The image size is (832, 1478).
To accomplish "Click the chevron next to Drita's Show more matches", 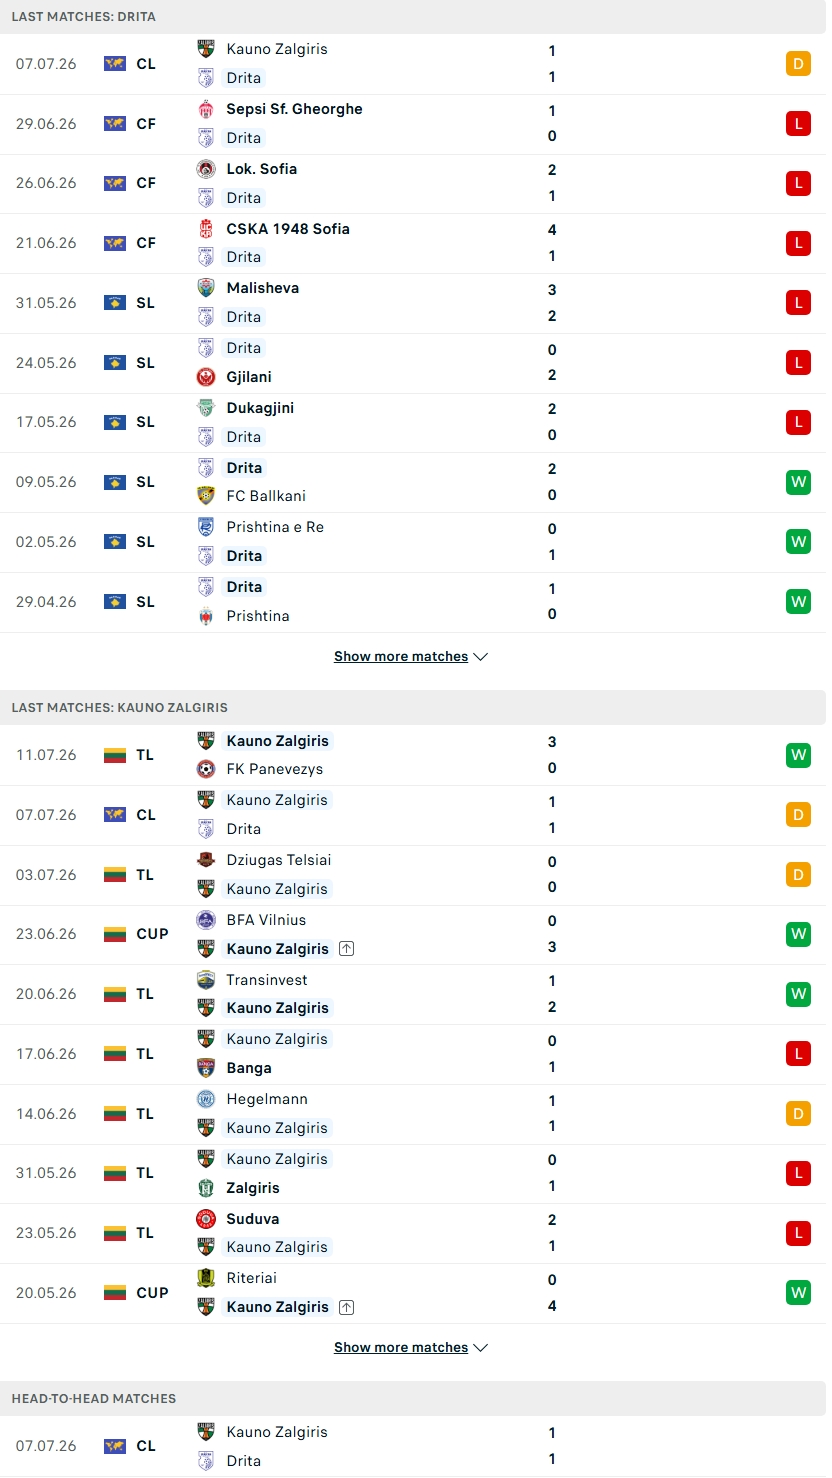I will (x=481, y=657).
